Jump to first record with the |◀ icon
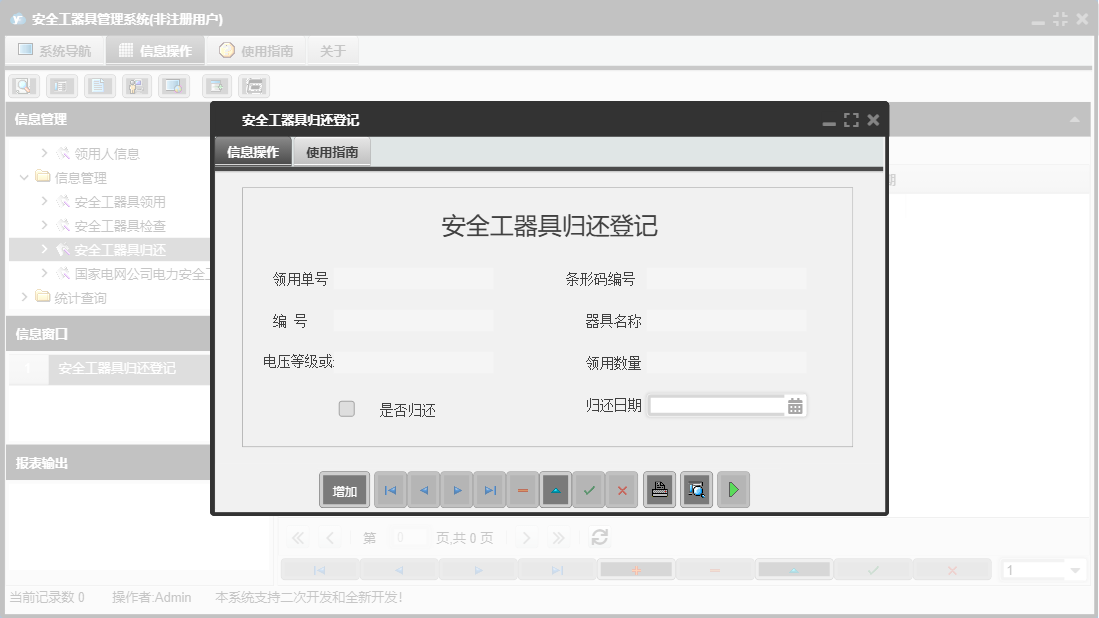 pos(390,489)
